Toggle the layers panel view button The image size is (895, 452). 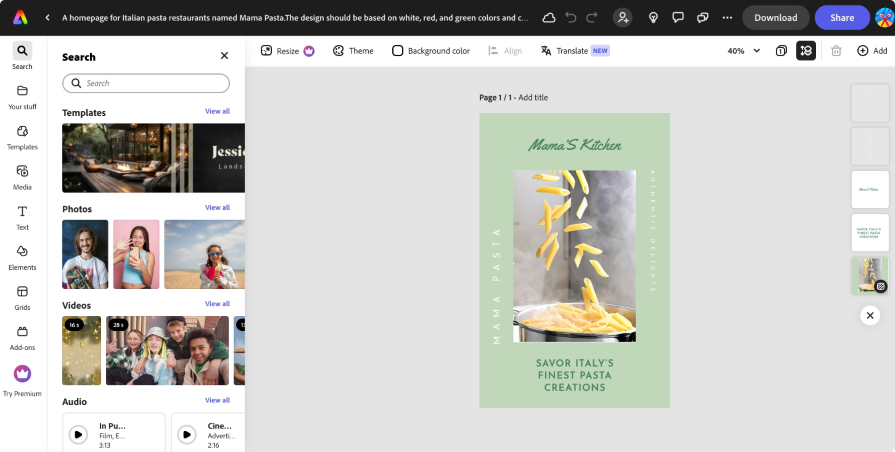pos(806,51)
